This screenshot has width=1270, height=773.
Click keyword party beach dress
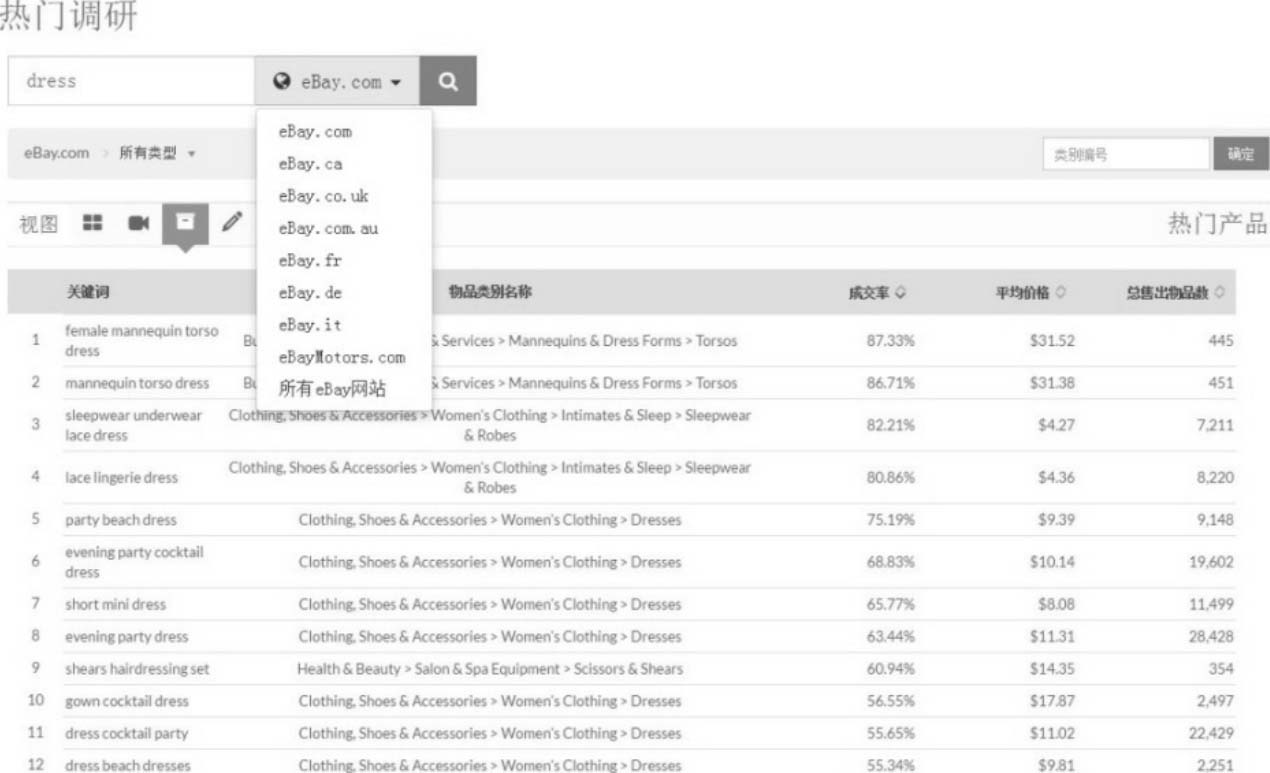120,520
